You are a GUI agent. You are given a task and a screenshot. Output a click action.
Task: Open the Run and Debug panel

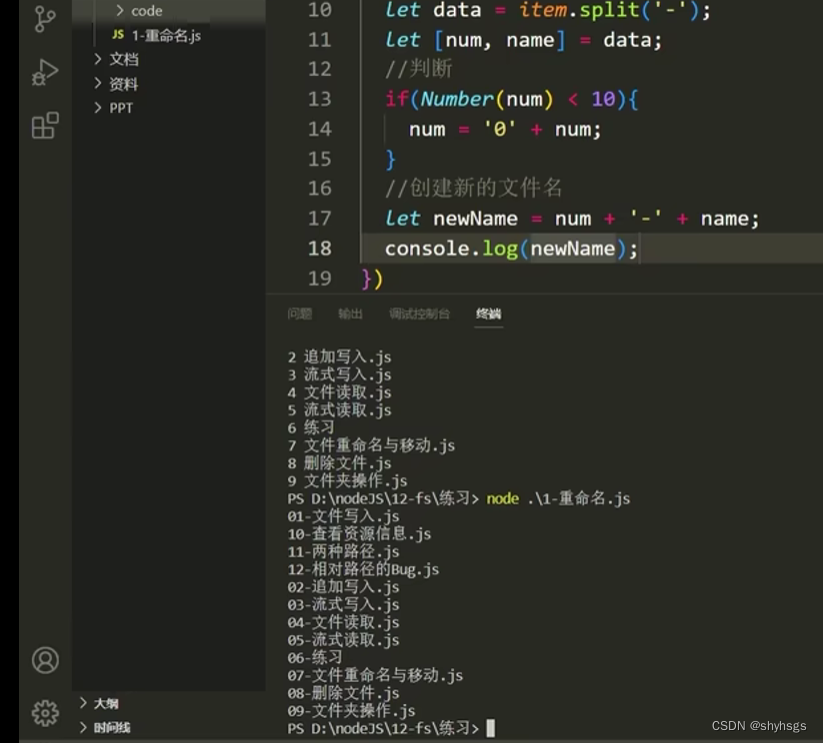(44, 70)
